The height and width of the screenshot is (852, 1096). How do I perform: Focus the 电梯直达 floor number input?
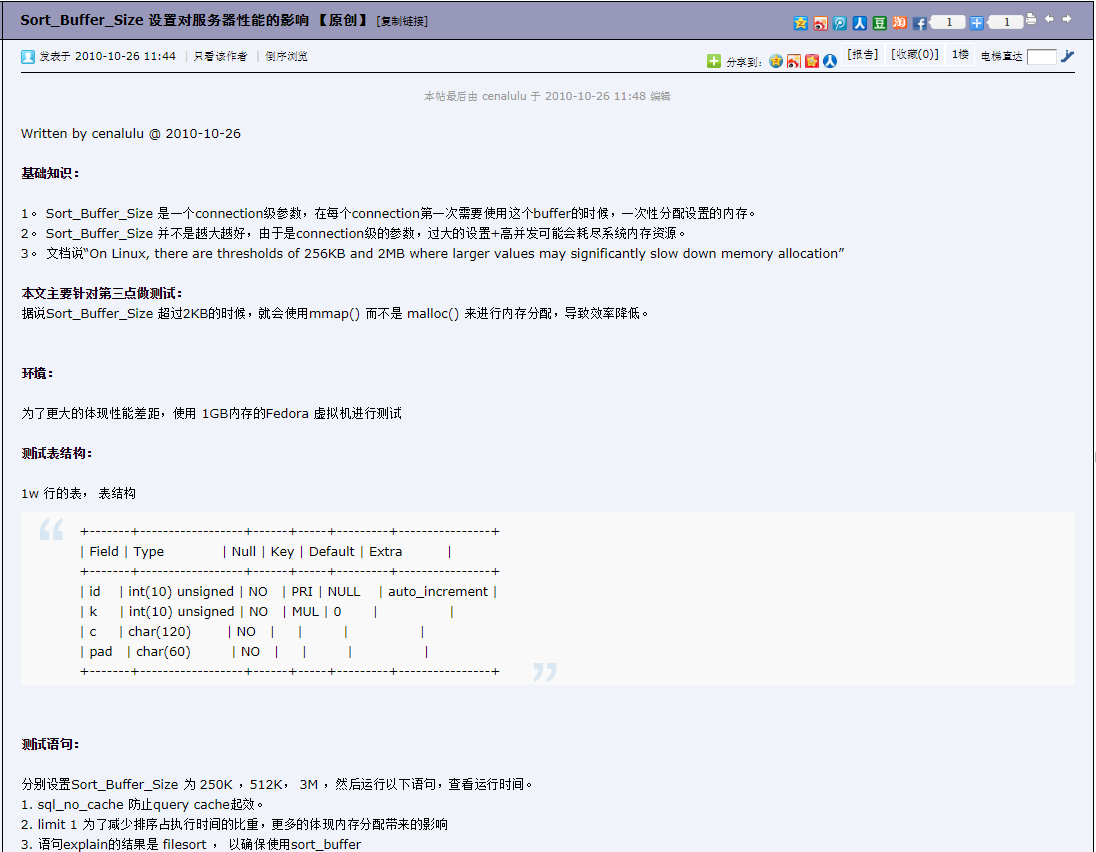[1041, 57]
